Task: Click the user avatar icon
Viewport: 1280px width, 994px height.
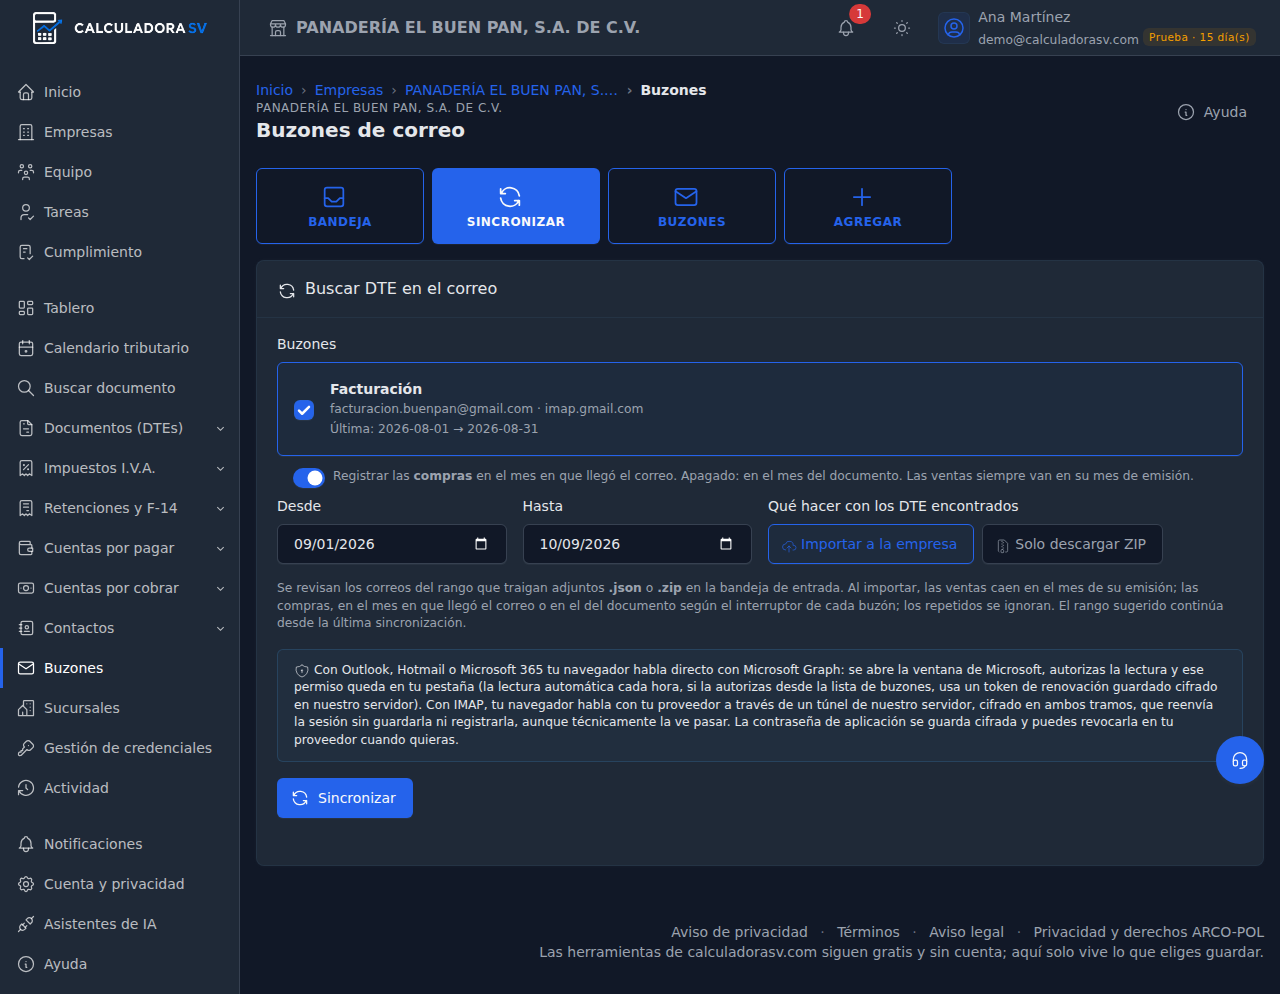Action: coord(954,28)
